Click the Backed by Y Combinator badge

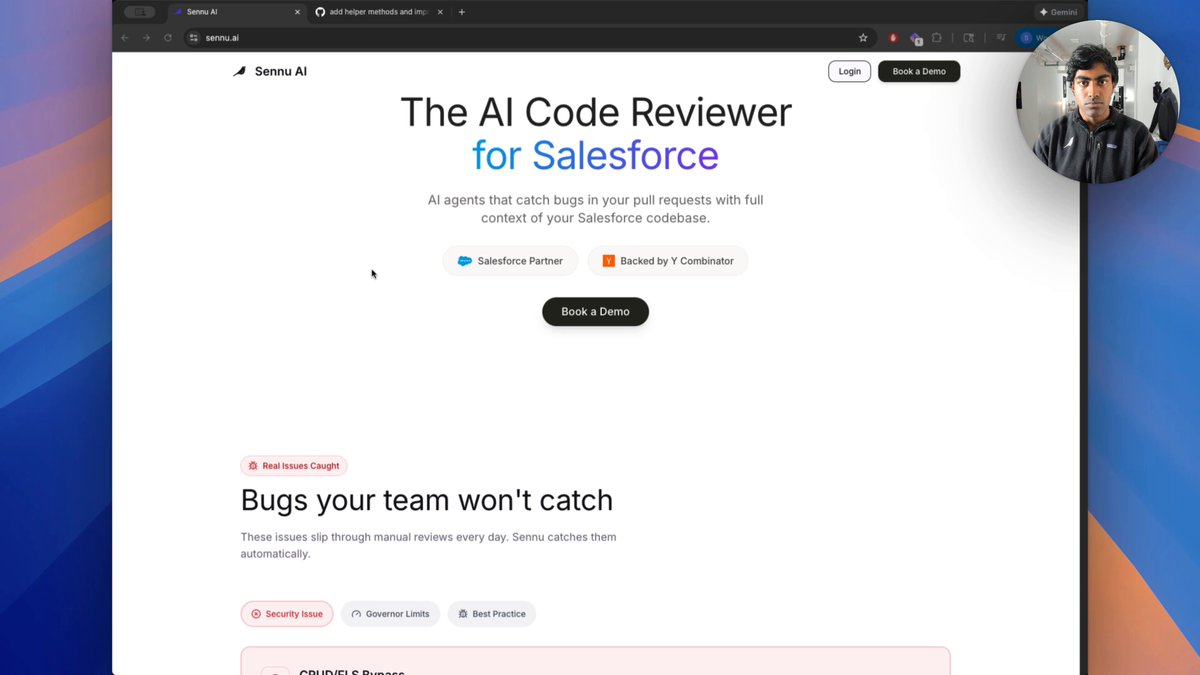(x=668, y=261)
